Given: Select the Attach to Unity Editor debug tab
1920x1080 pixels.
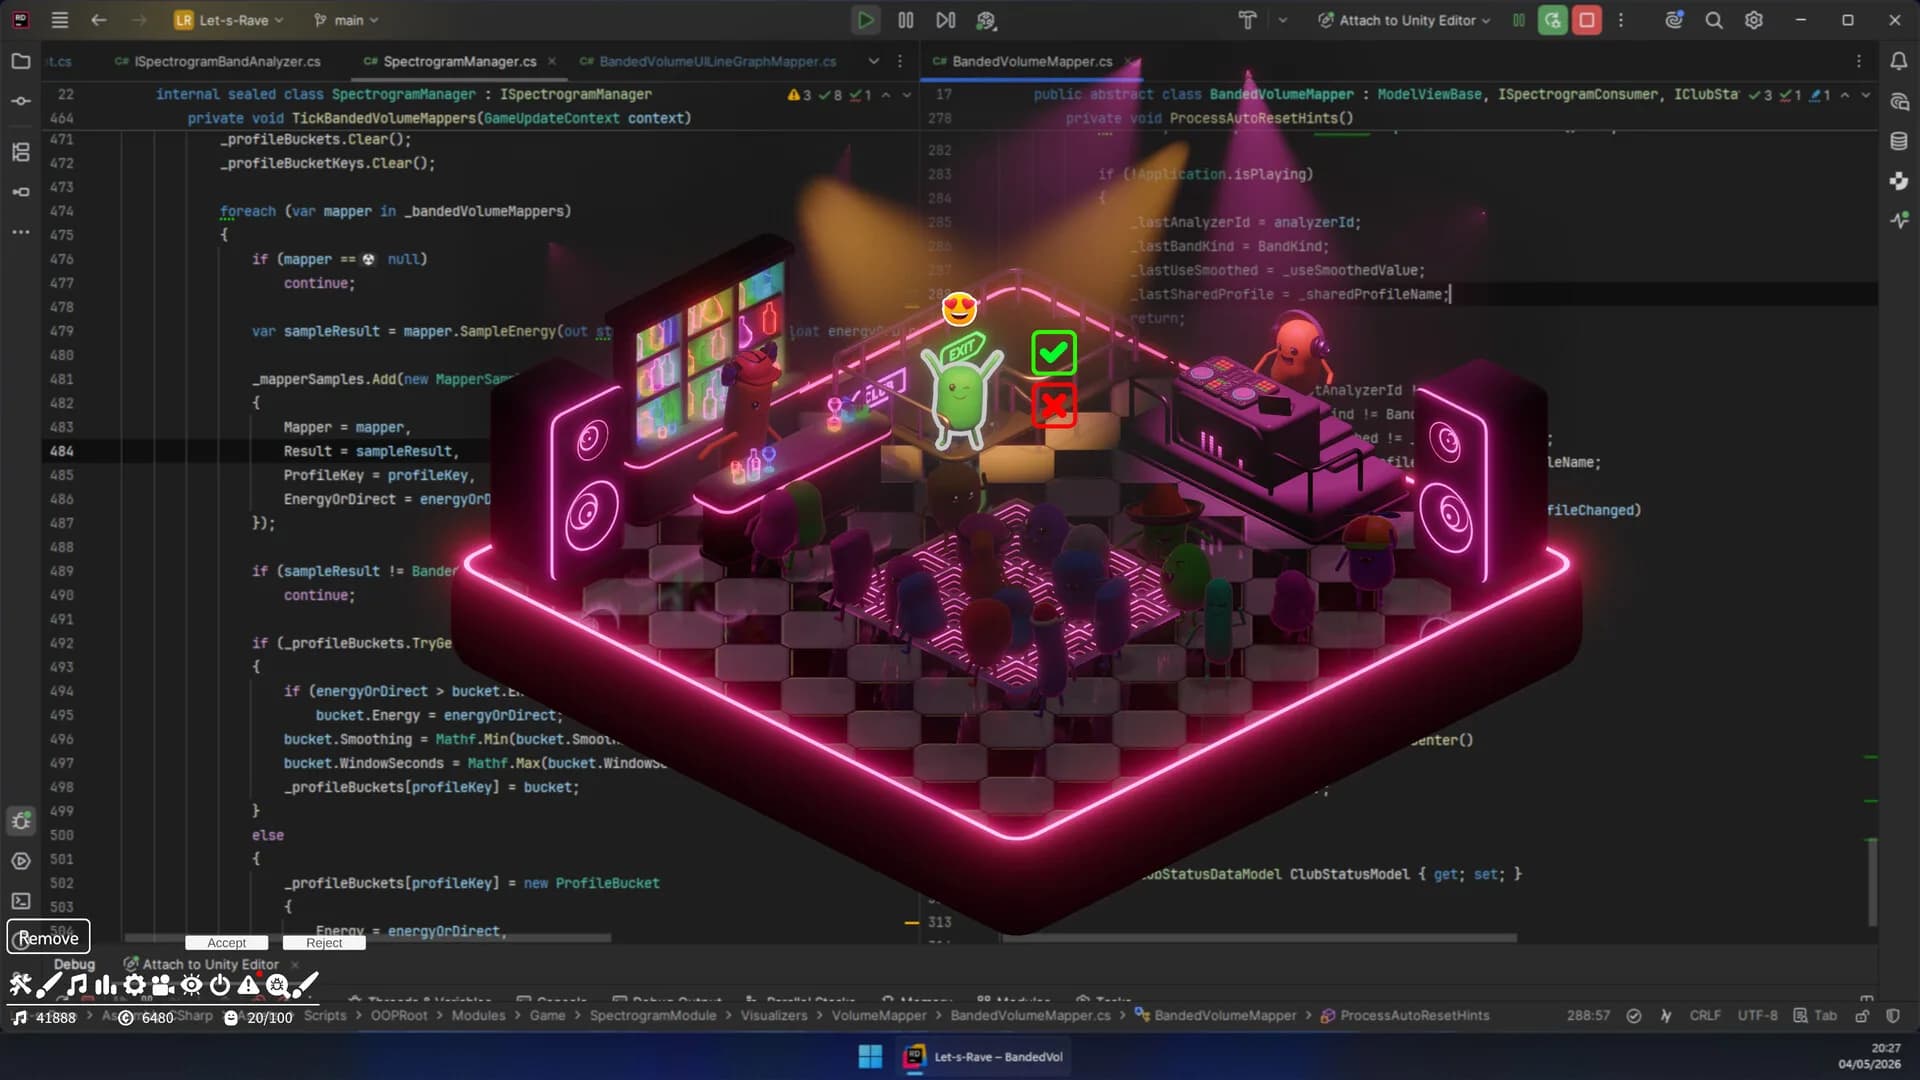Looking at the screenshot, I should [210, 964].
